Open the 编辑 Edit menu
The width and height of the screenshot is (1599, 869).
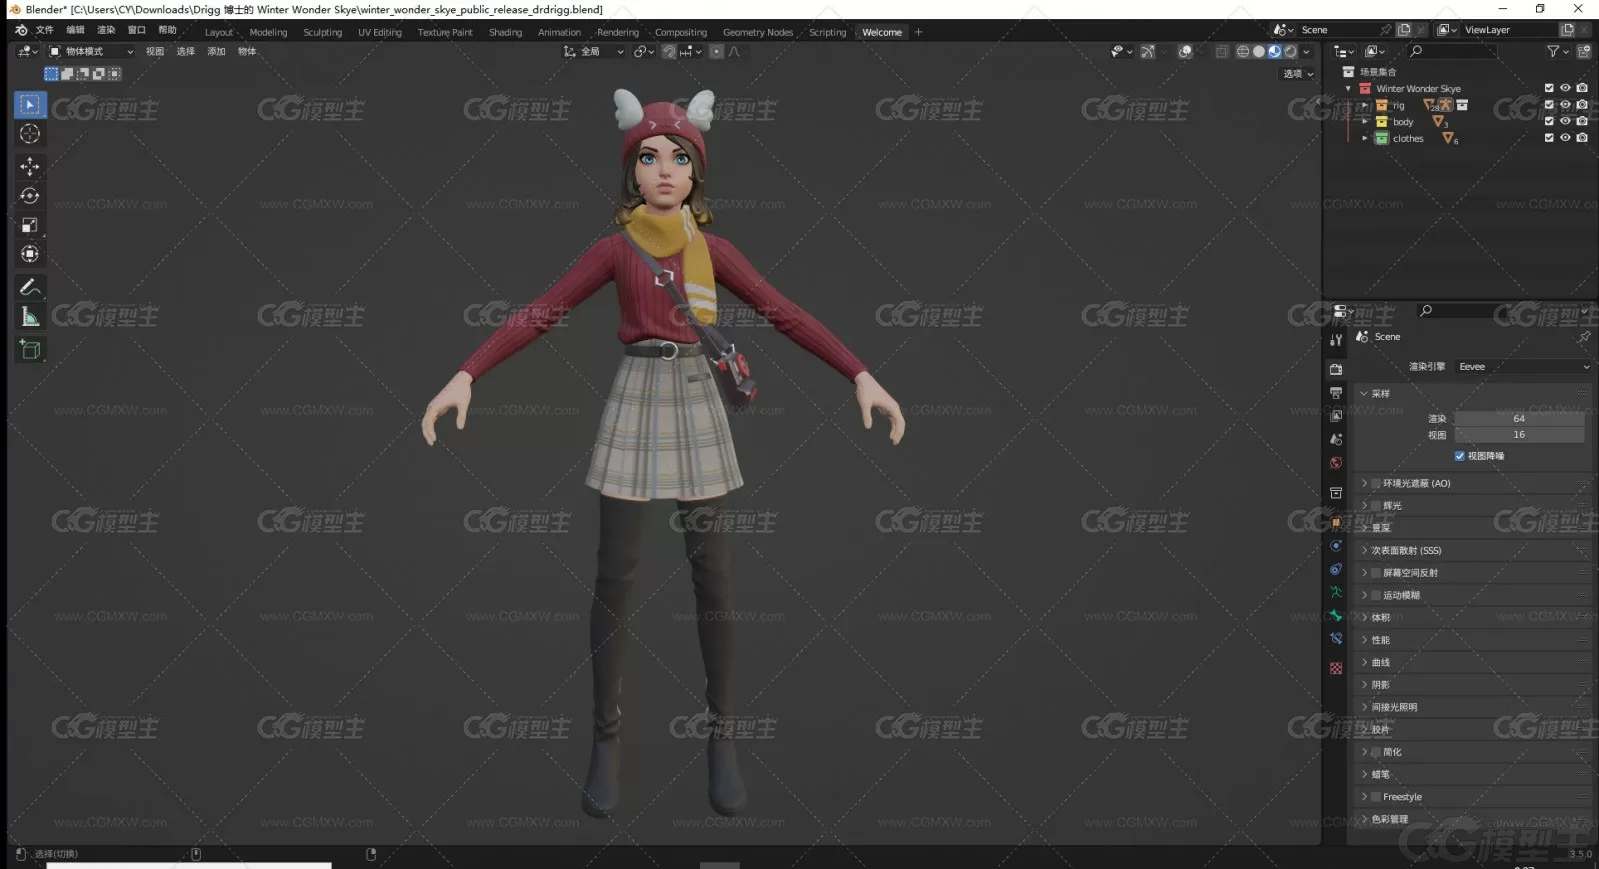click(75, 30)
